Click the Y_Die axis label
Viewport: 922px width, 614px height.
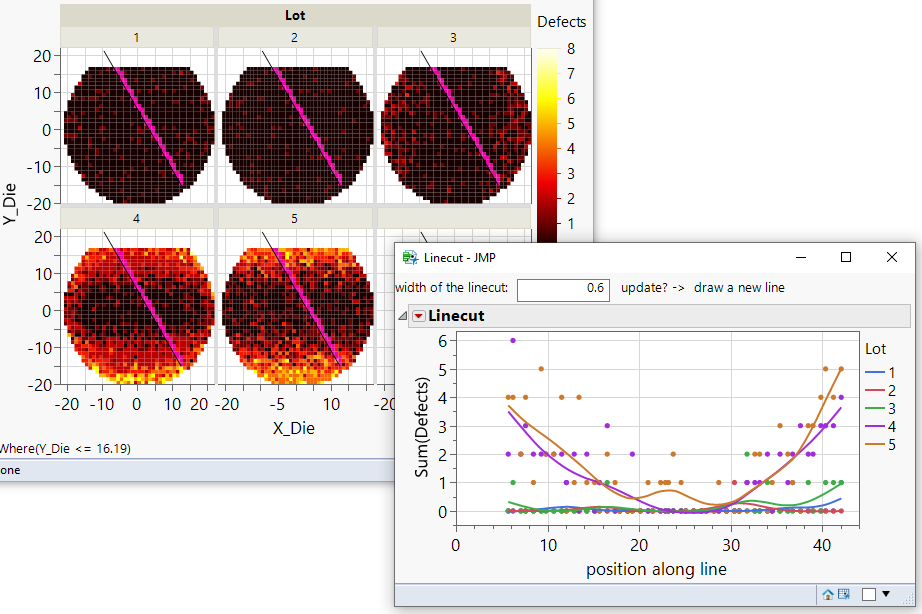click(10, 204)
